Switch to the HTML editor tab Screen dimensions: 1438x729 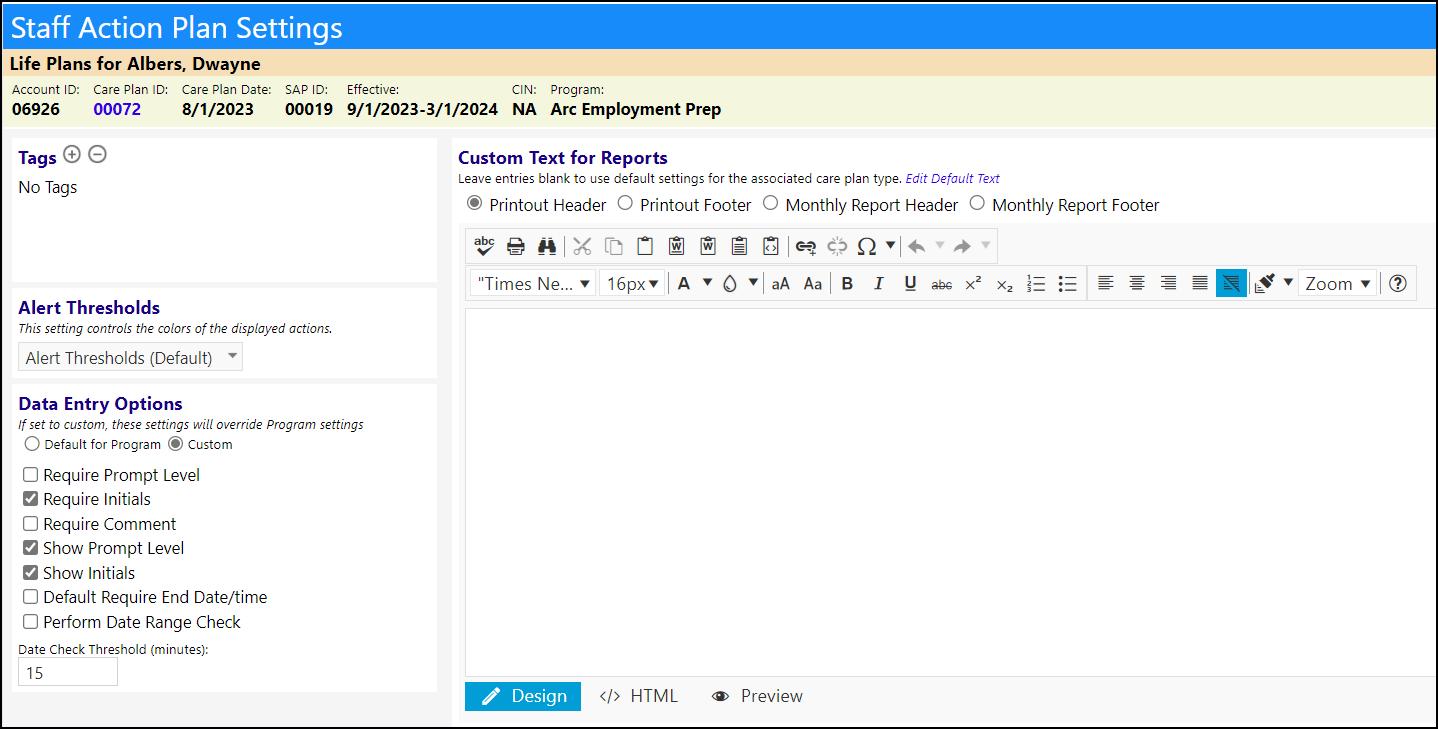click(639, 696)
